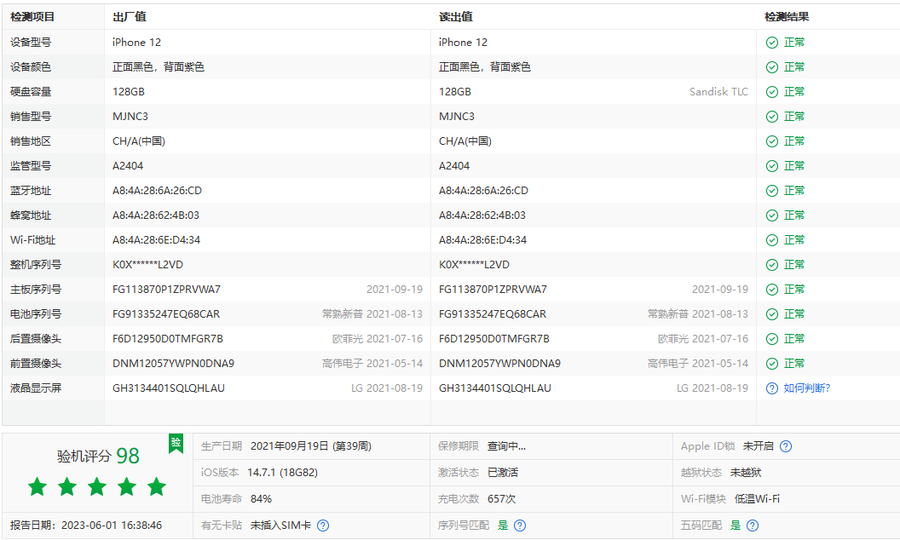Click the help icon beside 如何判断?

point(772,389)
